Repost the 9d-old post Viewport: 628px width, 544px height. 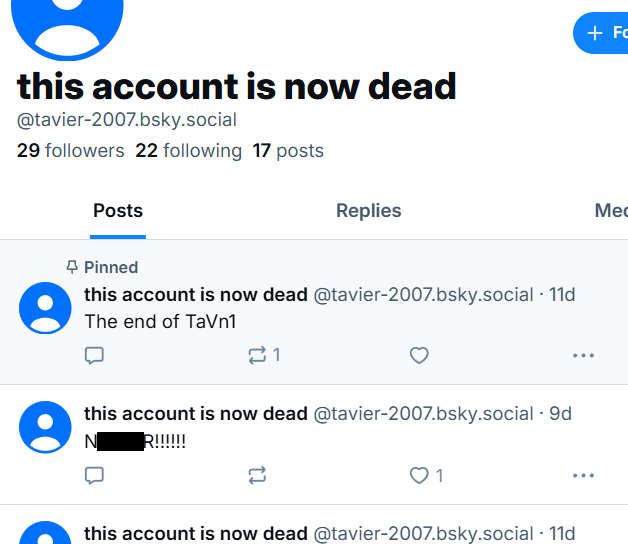(x=258, y=475)
